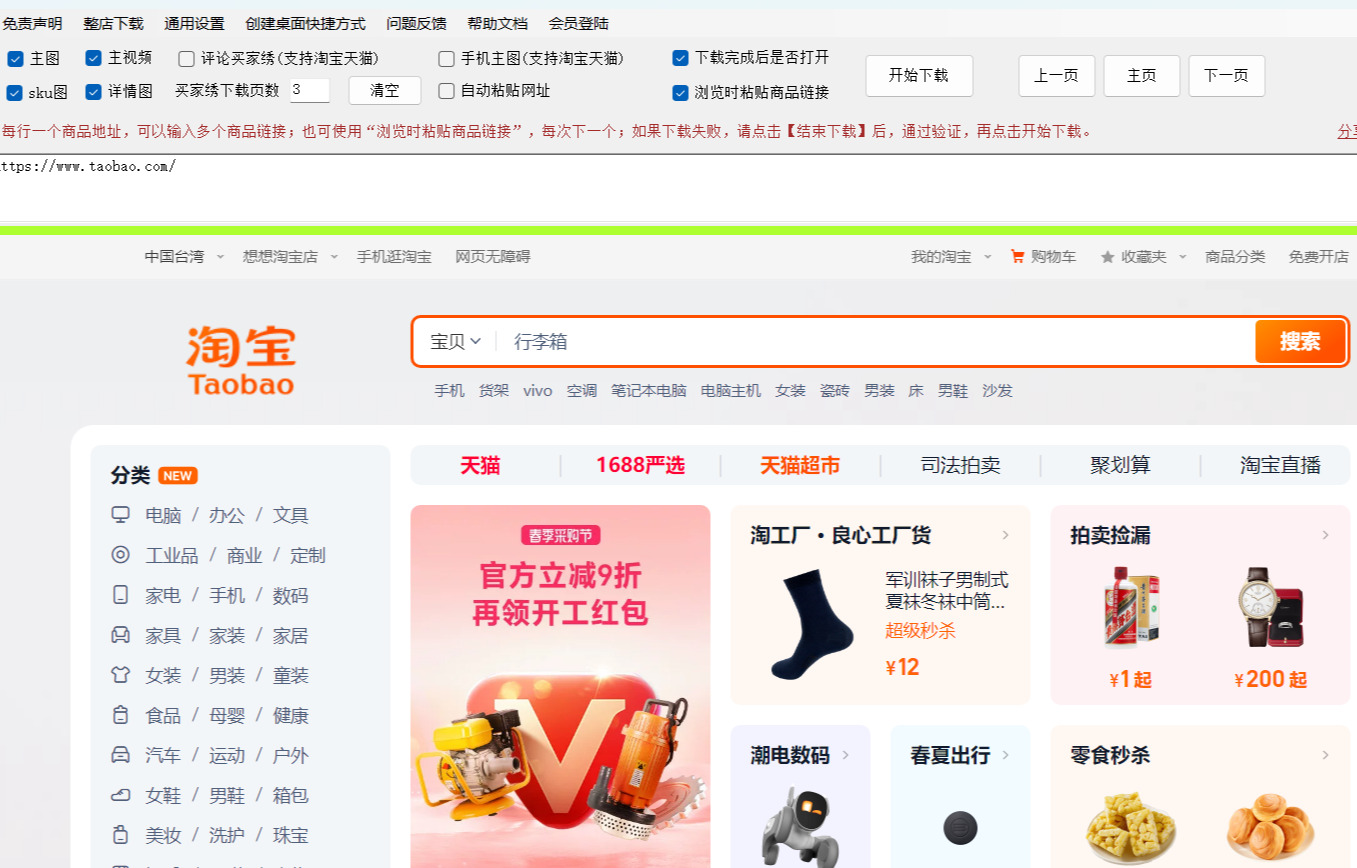Open the 宝贝 search type dropdown
1357x868 pixels.
tap(456, 341)
